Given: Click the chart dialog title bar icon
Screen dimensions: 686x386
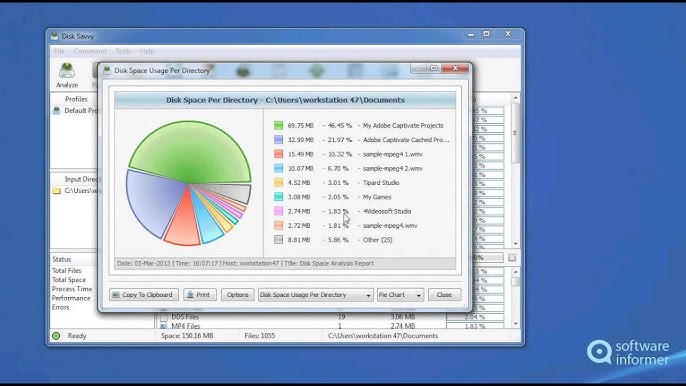Looking at the screenshot, I should [x=107, y=70].
